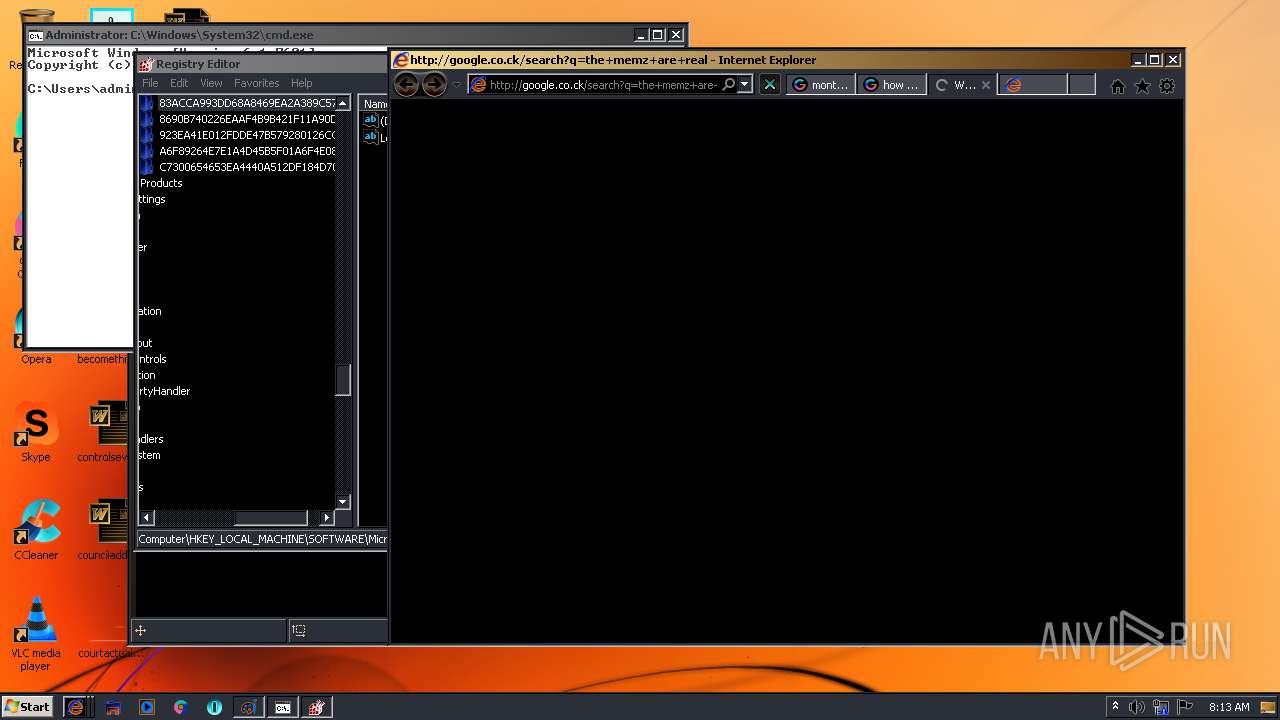The height and width of the screenshot is (720, 1280).
Task: Click registry tree horizontal scrollbar thumb
Action: coord(270,517)
